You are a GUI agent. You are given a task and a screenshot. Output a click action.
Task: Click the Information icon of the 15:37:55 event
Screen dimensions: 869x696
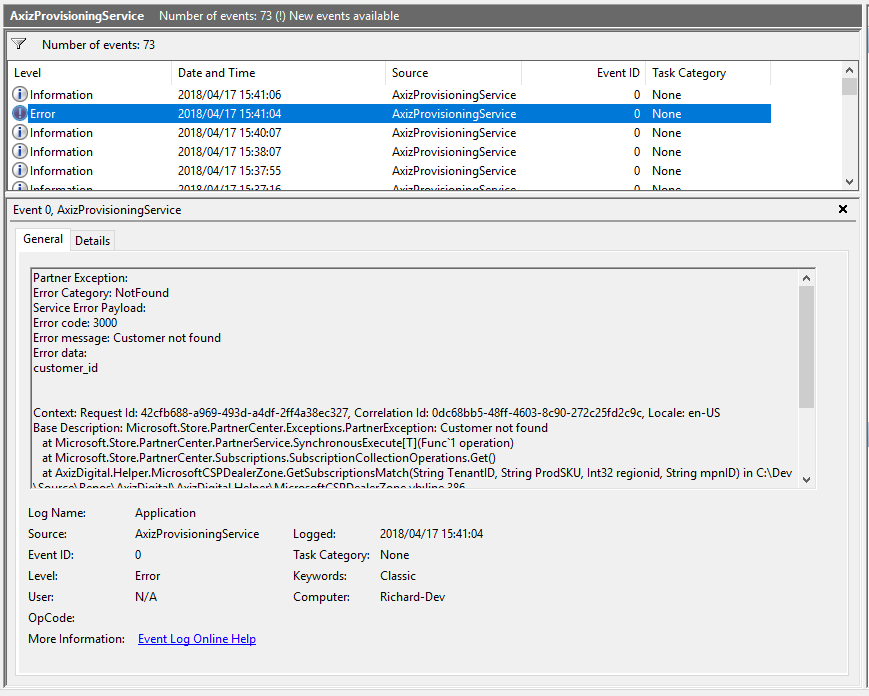pyautogui.click(x=19, y=170)
